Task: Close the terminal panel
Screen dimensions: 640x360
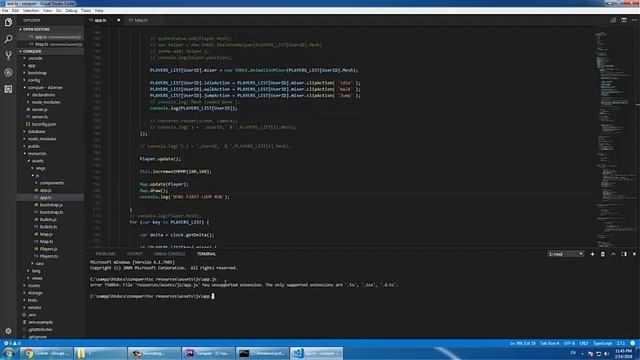Action: point(634,254)
